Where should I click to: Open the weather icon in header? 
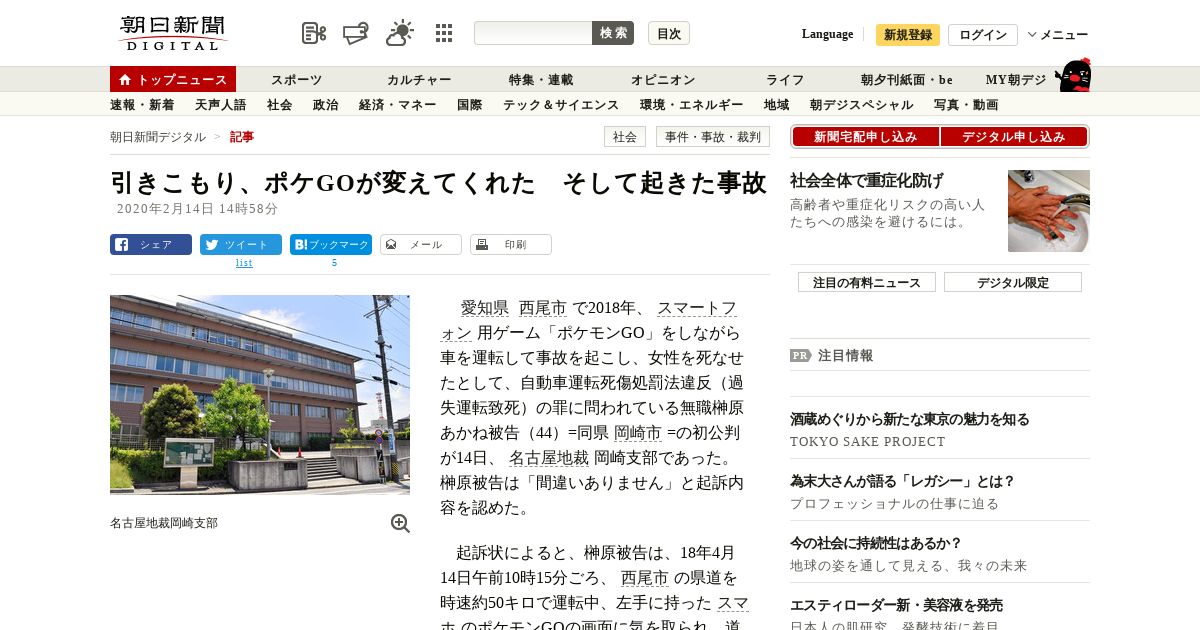pos(400,33)
